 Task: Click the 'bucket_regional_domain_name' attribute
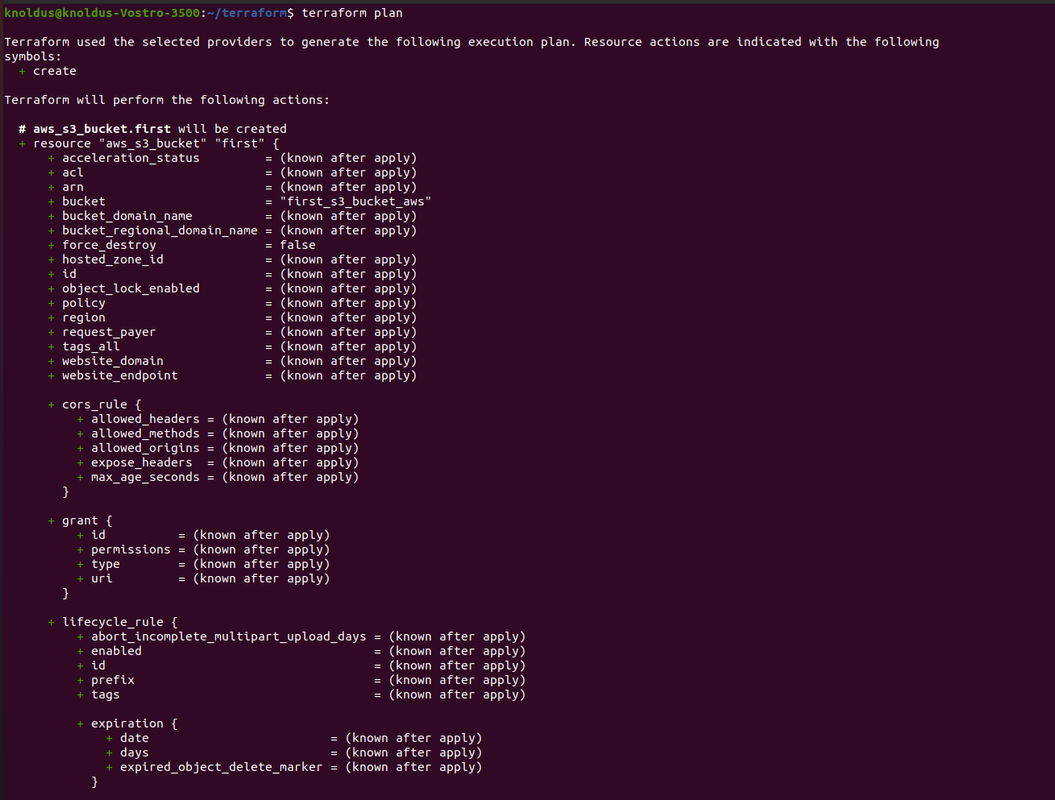[x=159, y=231]
